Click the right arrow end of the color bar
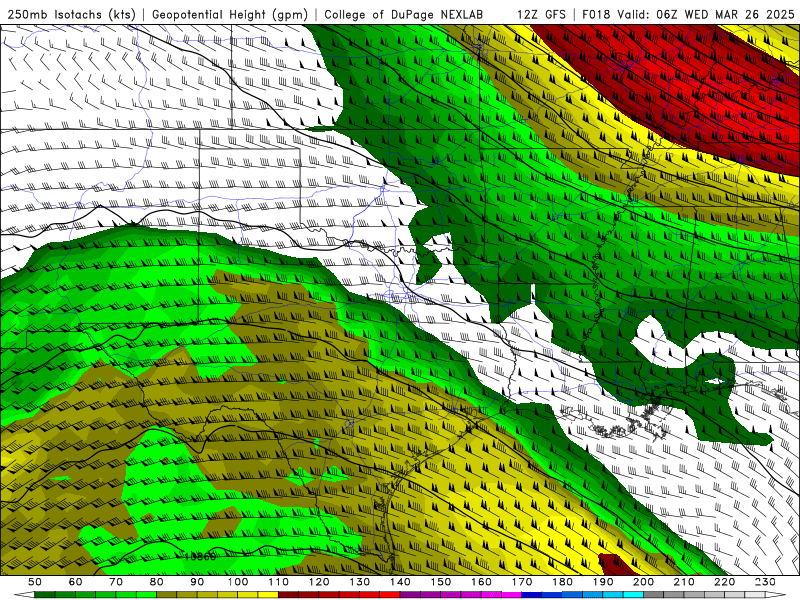The width and height of the screenshot is (800, 600). [776, 595]
